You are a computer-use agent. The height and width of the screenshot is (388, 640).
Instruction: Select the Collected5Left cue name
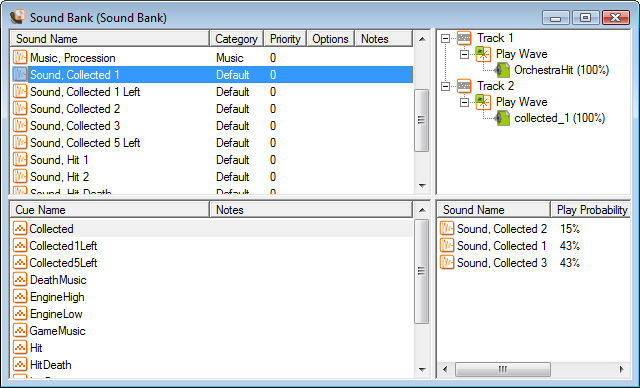(63, 263)
